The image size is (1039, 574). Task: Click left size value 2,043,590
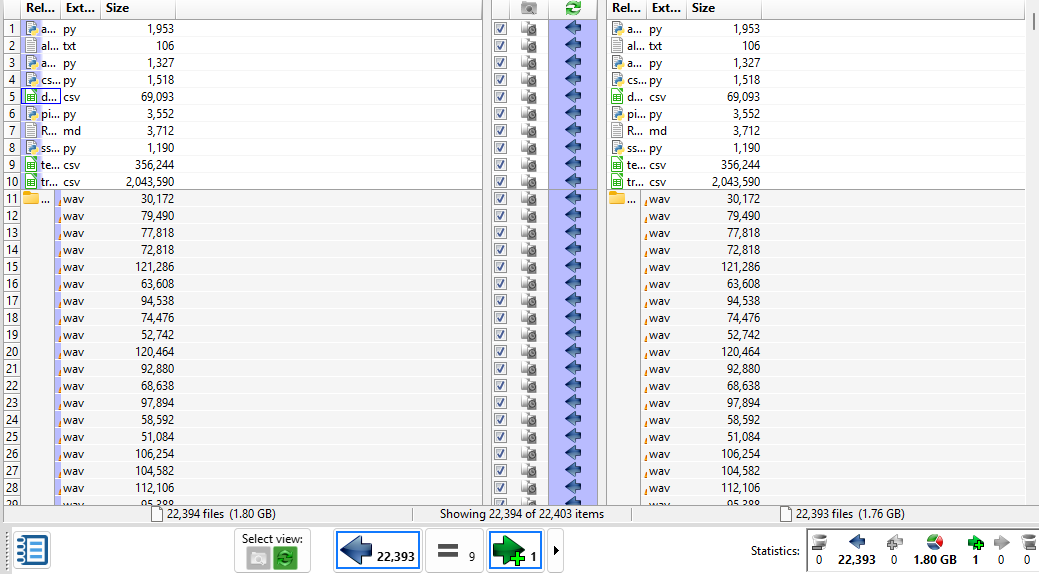150,182
